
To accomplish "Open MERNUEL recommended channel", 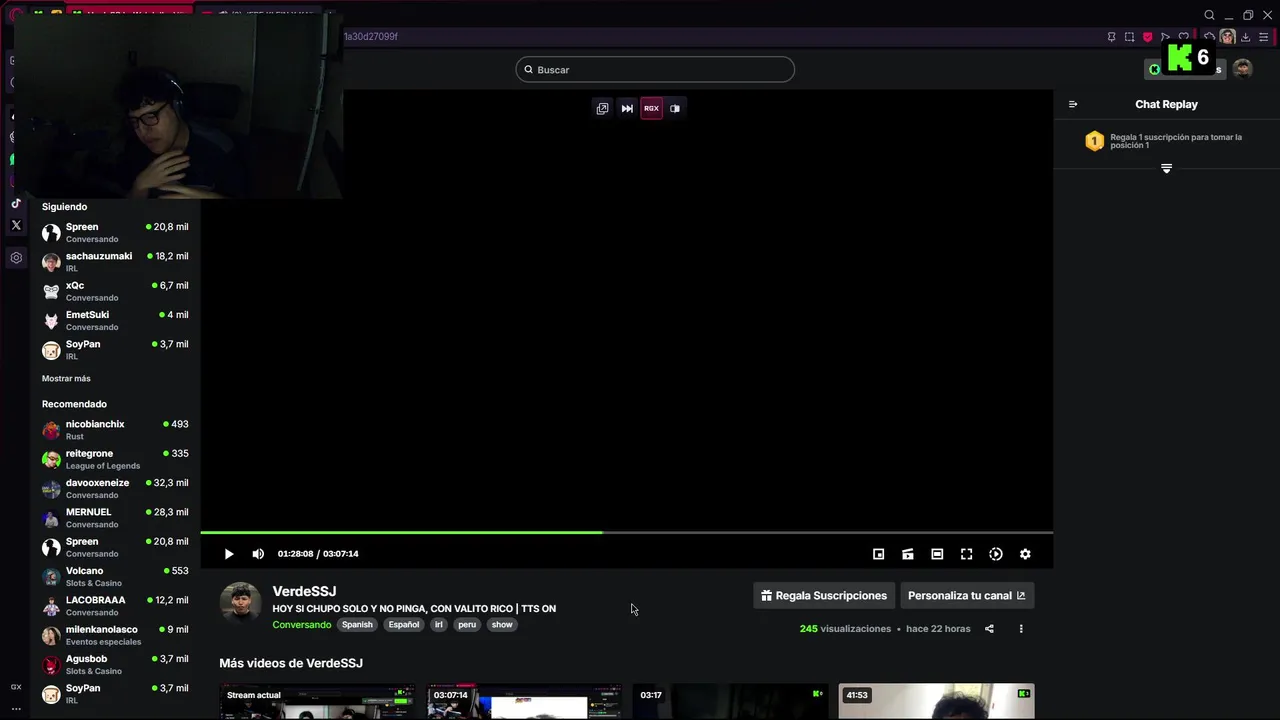I will (x=115, y=517).
